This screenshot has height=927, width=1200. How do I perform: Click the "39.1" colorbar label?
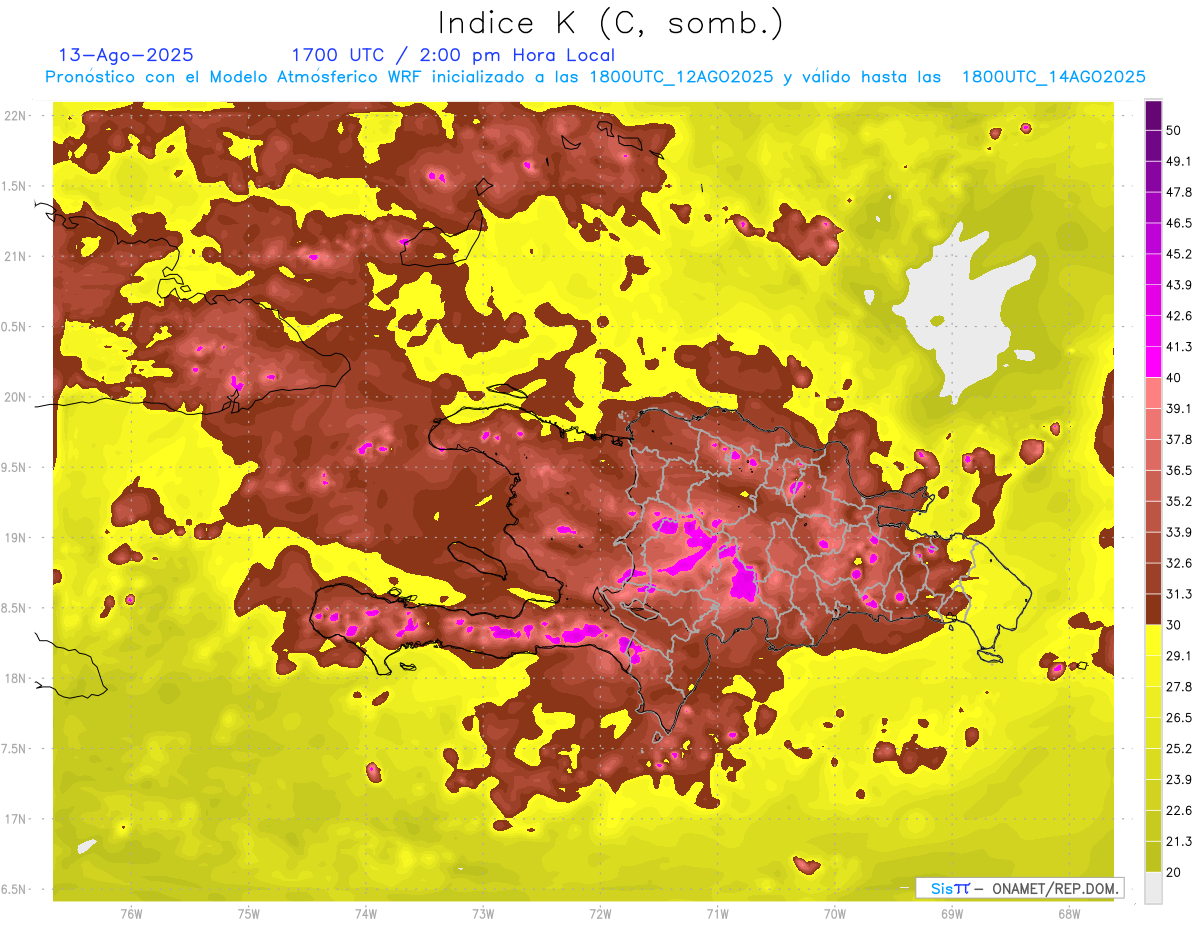1178,408
